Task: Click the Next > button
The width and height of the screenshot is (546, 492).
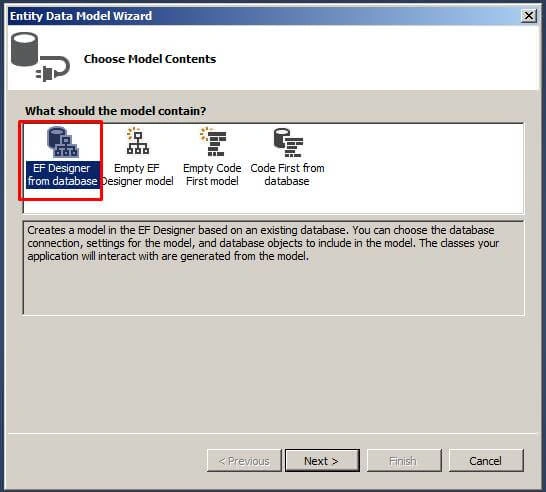Action: pyautogui.click(x=322, y=461)
